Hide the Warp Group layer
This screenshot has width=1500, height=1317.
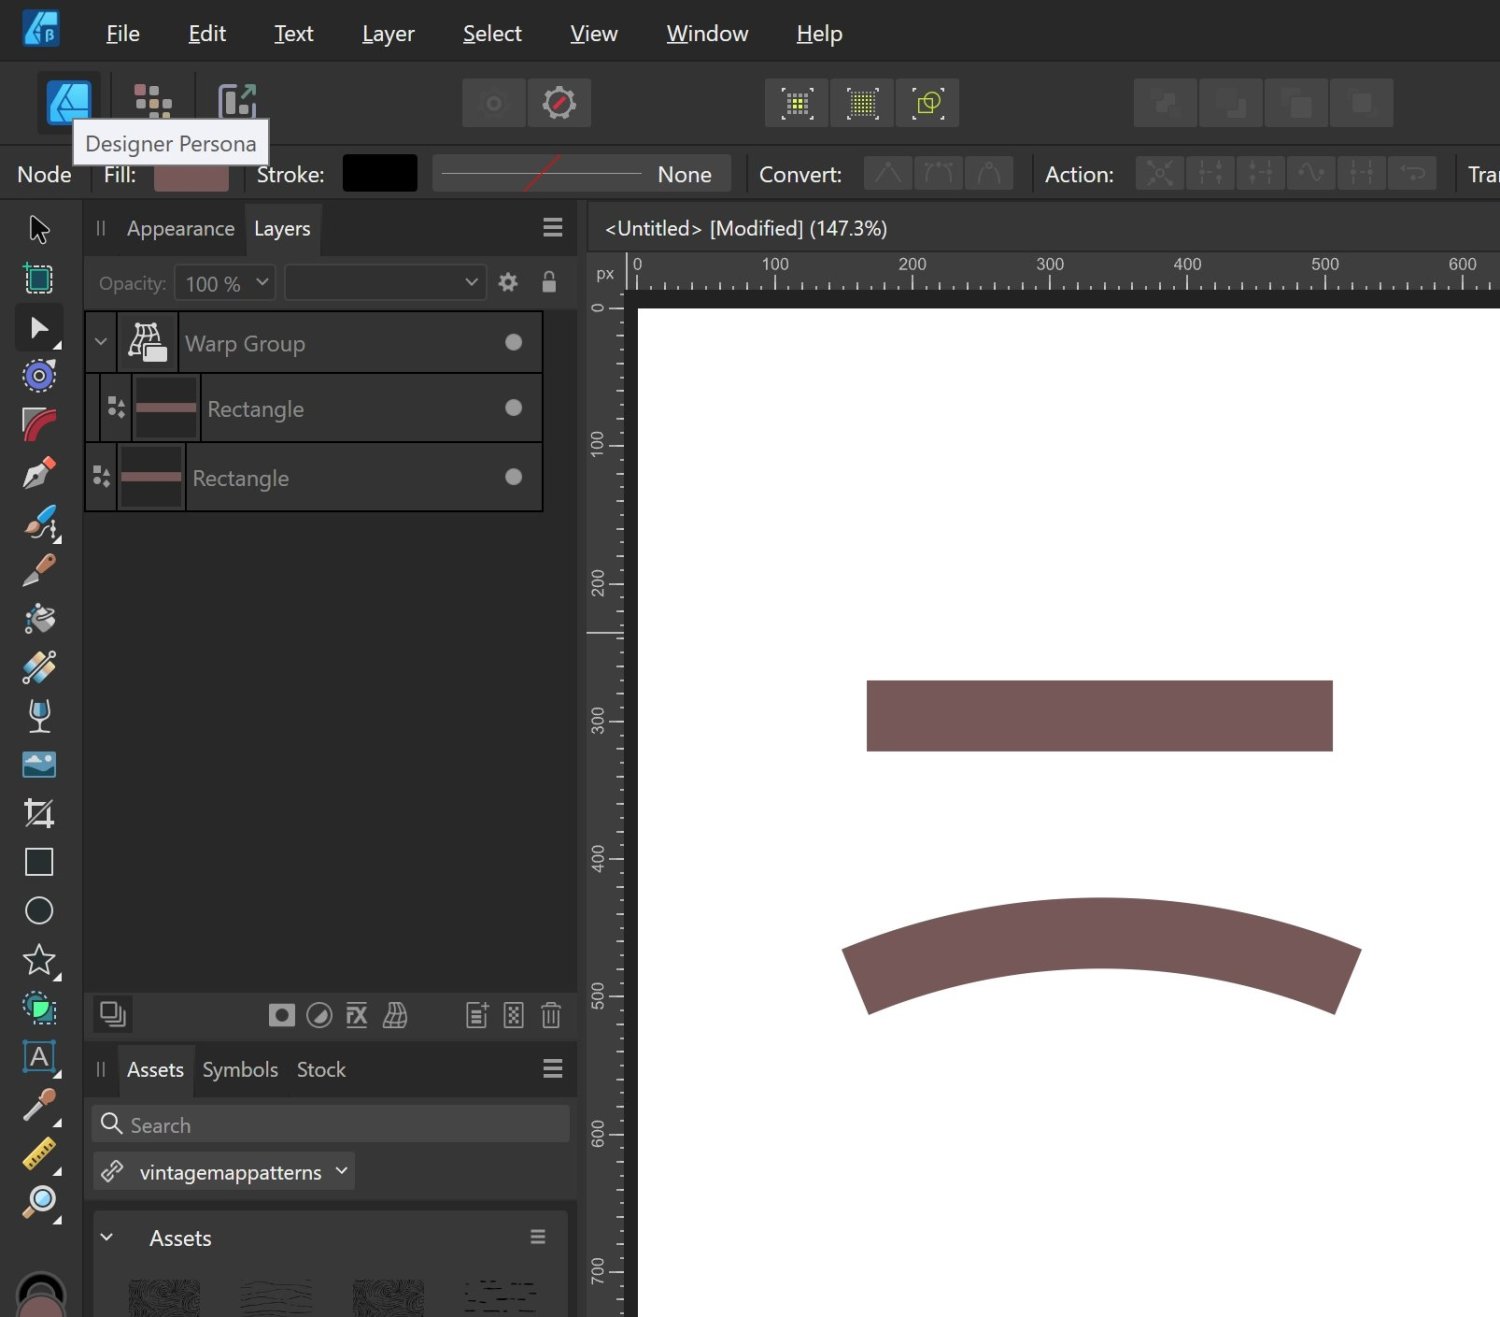pyautogui.click(x=513, y=342)
